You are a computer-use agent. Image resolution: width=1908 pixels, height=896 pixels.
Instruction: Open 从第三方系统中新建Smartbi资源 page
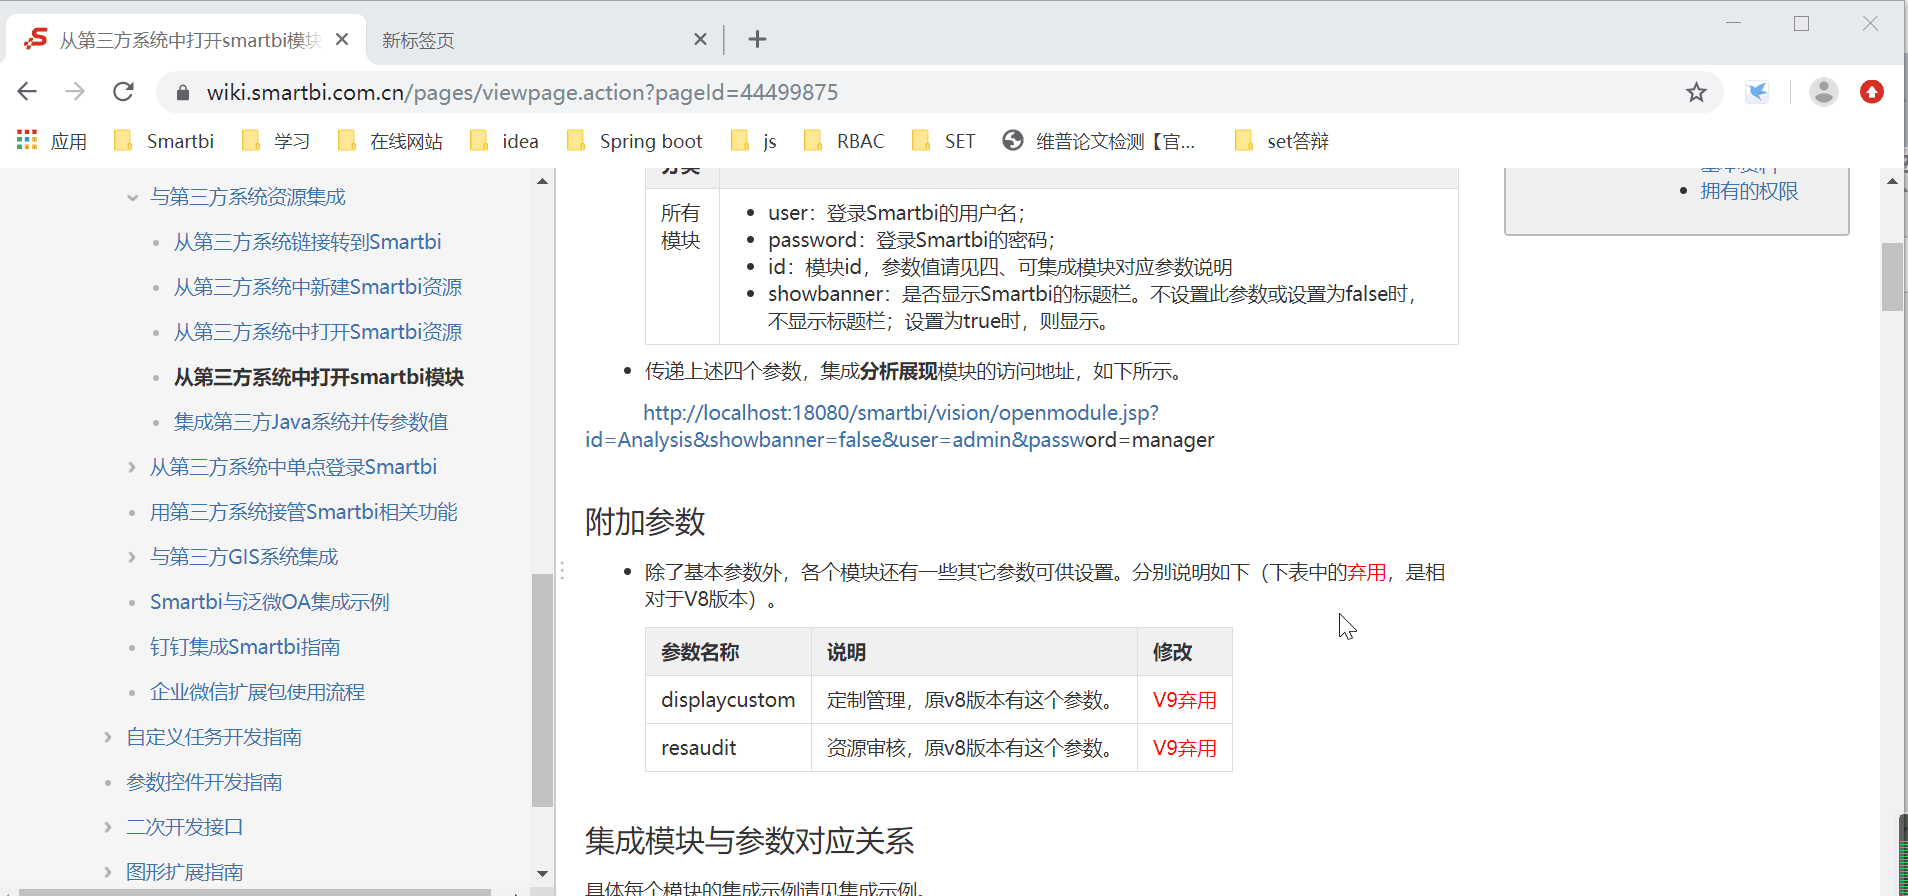[x=318, y=287]
